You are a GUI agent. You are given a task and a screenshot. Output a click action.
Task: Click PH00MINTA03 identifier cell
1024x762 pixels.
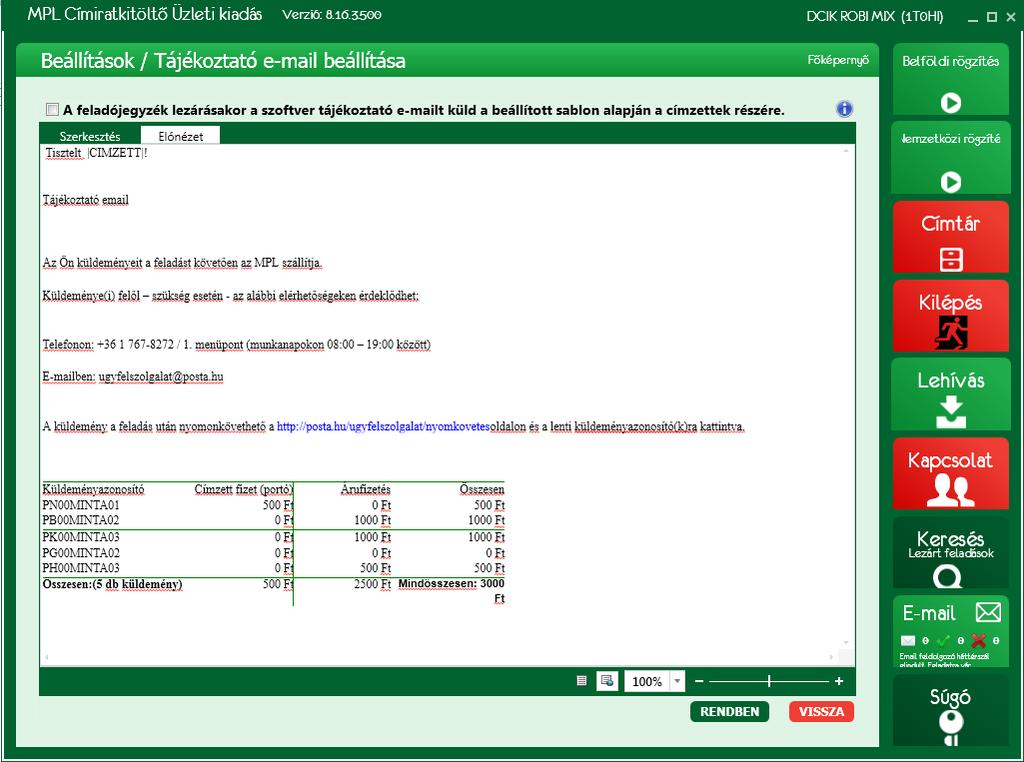(81, 567)
